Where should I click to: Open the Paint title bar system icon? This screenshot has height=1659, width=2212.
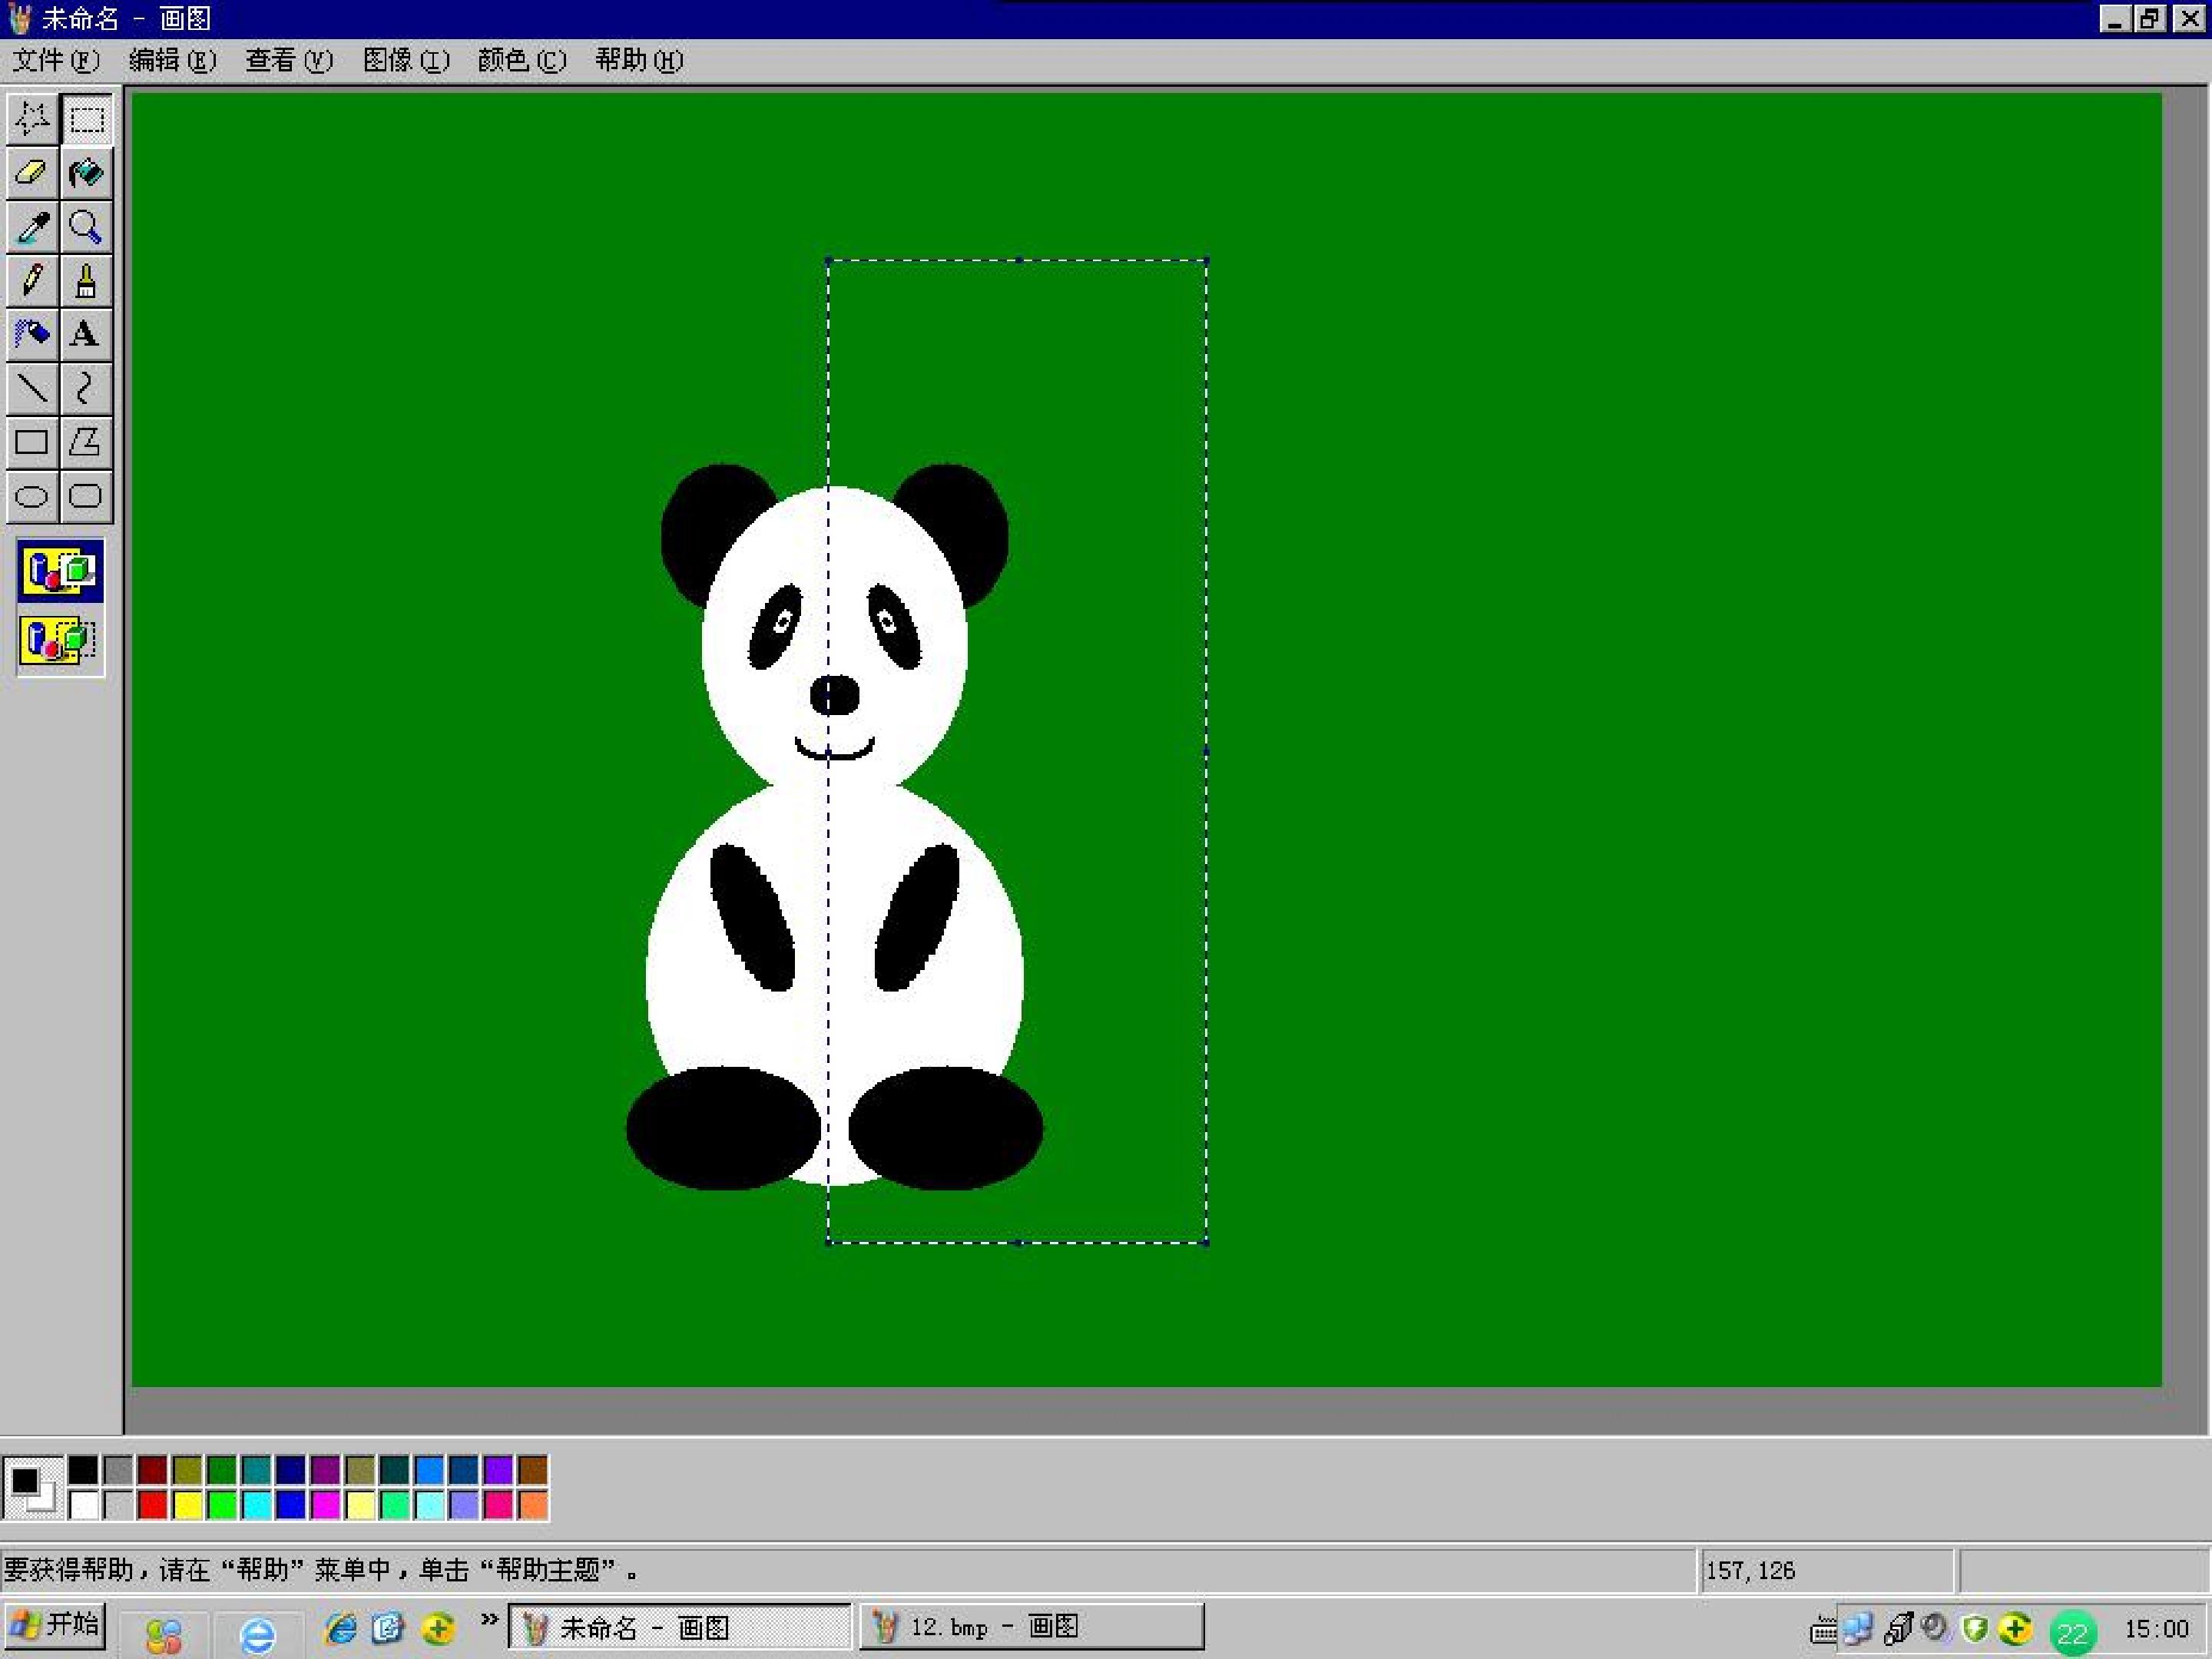20,18
